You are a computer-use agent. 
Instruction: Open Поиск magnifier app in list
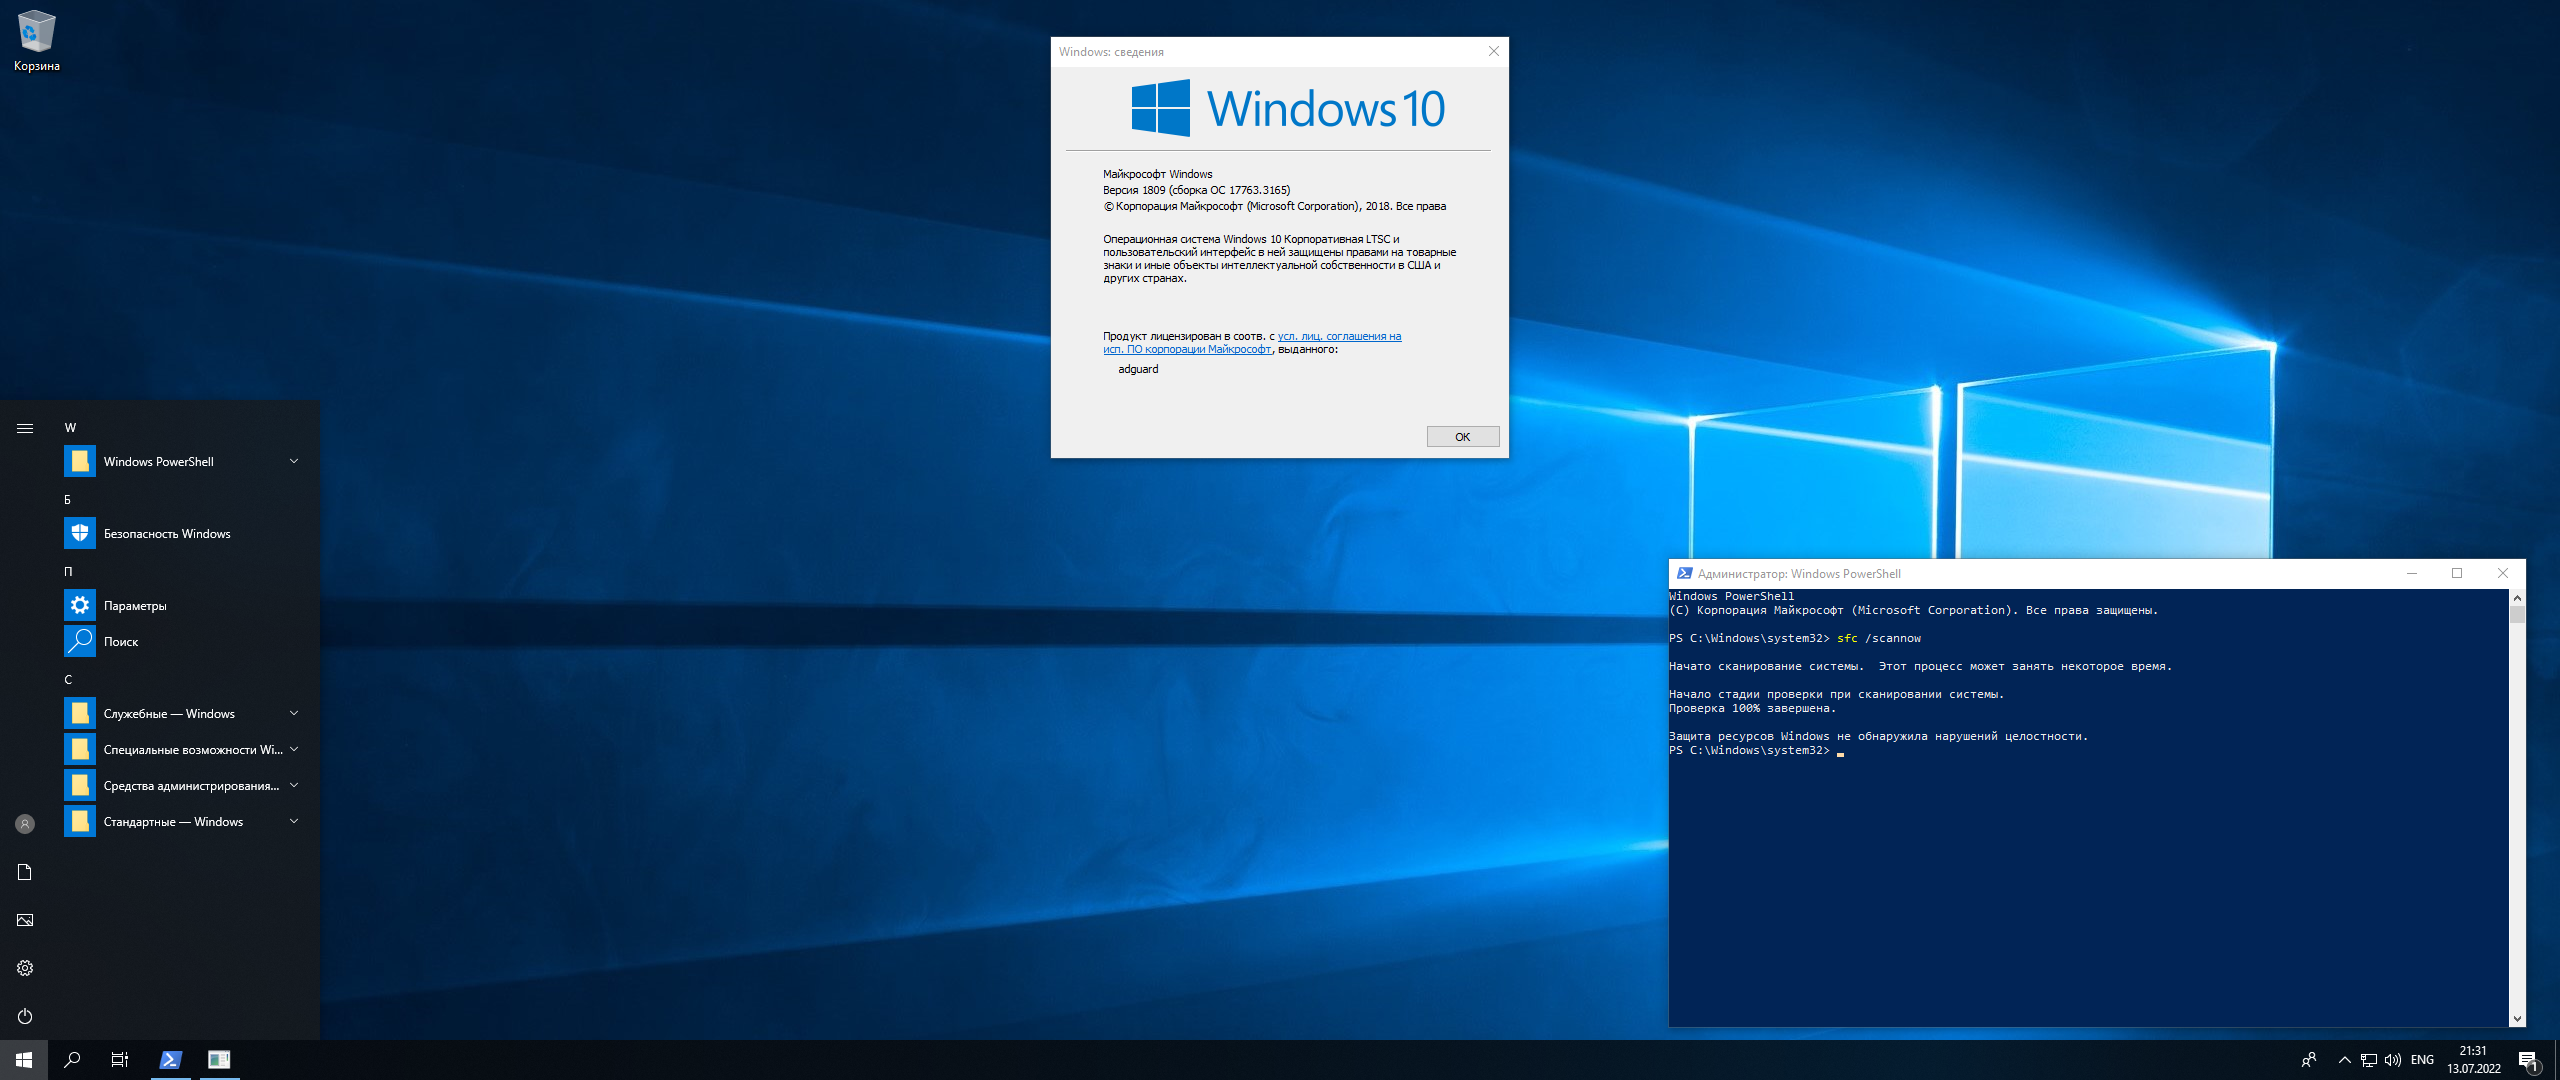[80, 641]
